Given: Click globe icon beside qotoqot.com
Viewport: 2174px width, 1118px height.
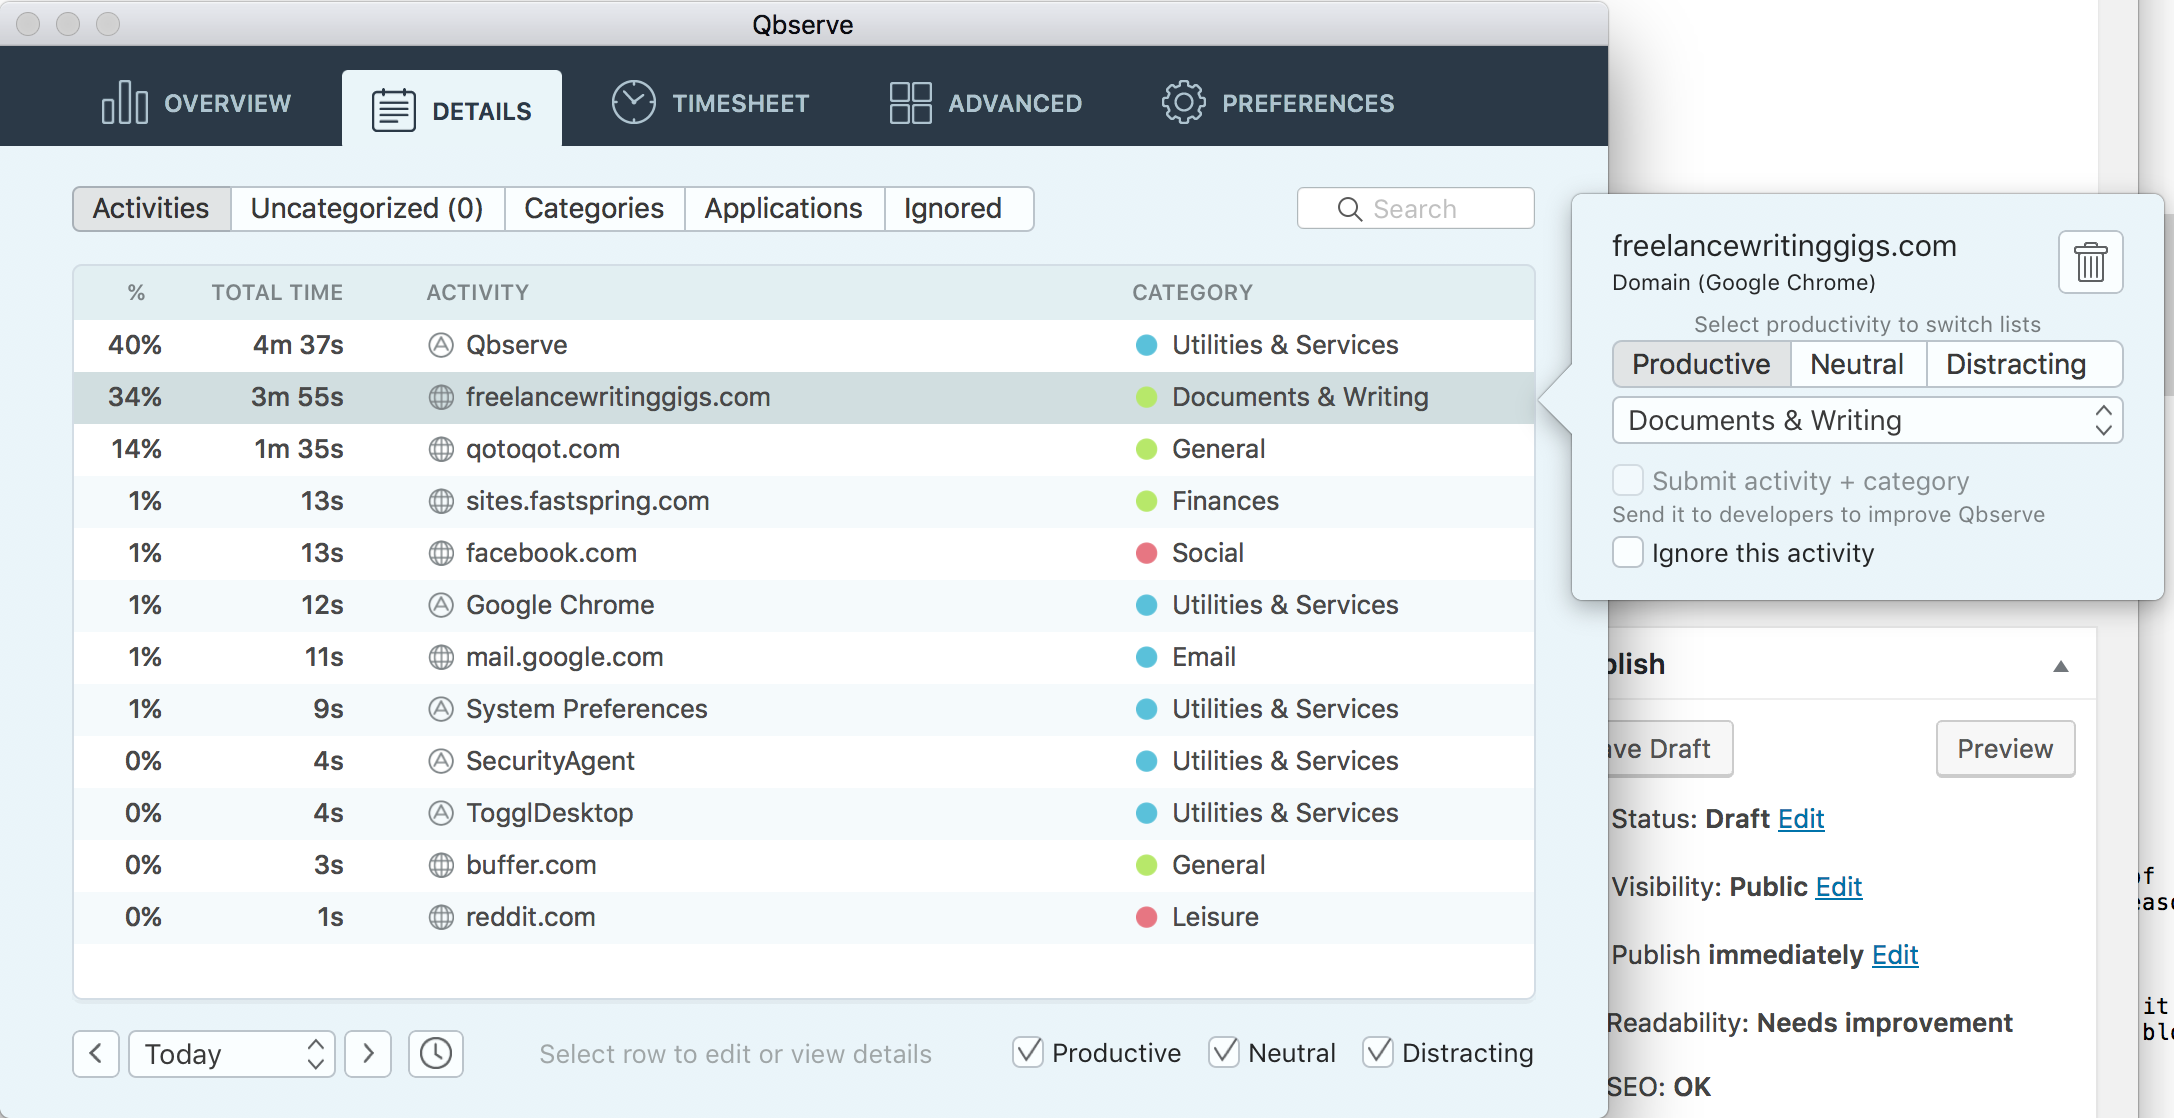Looking at the screenshot, I should coord(441,449).
